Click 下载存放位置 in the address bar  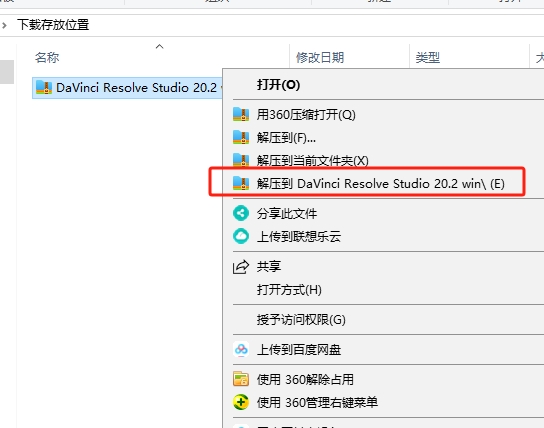tap(53, 25)
